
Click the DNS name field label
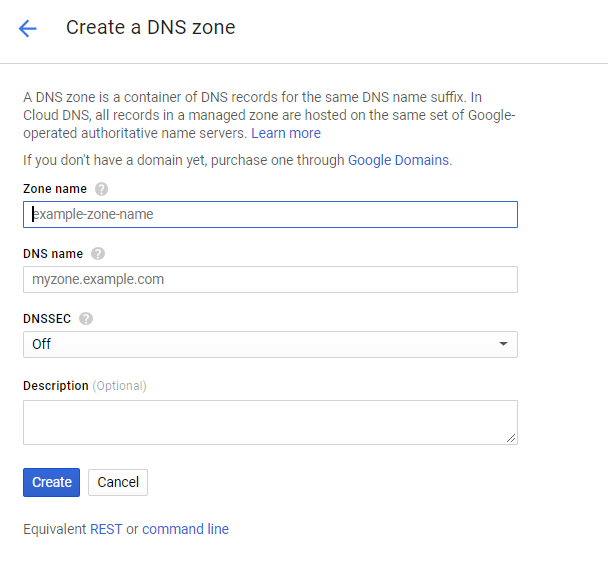[x=53, y=254]
